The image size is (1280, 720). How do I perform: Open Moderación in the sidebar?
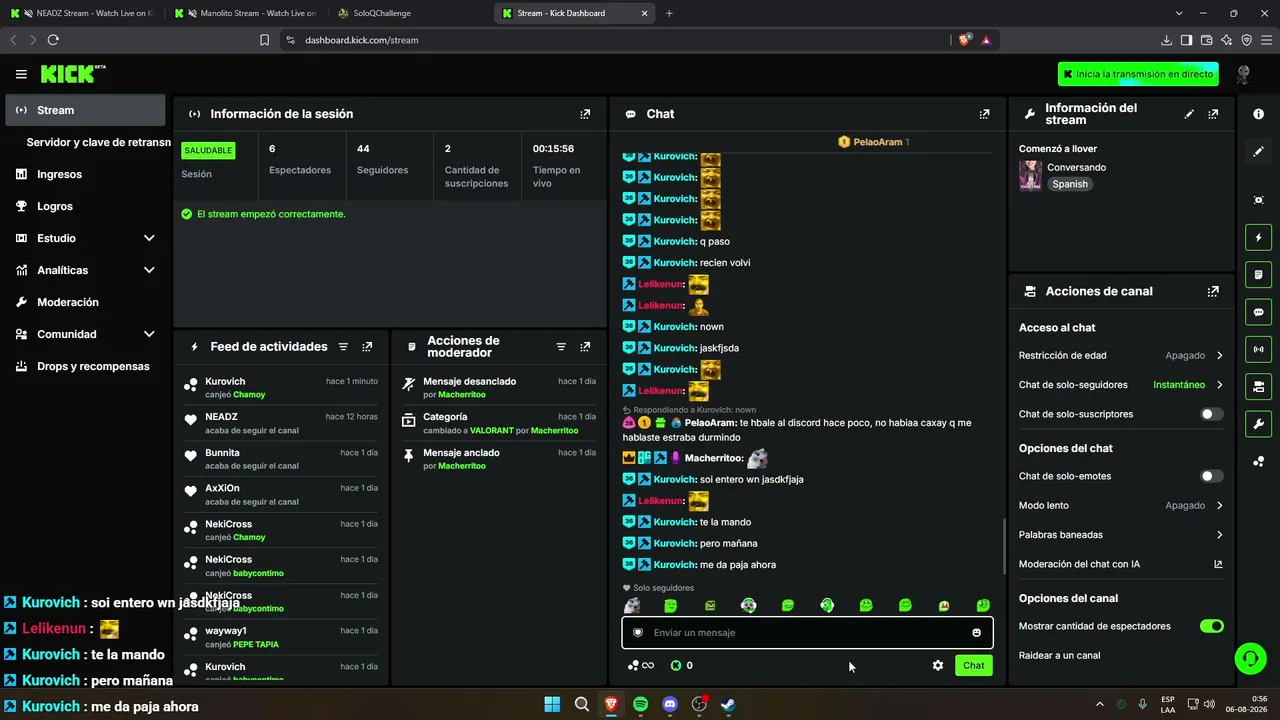pos(85,302)
